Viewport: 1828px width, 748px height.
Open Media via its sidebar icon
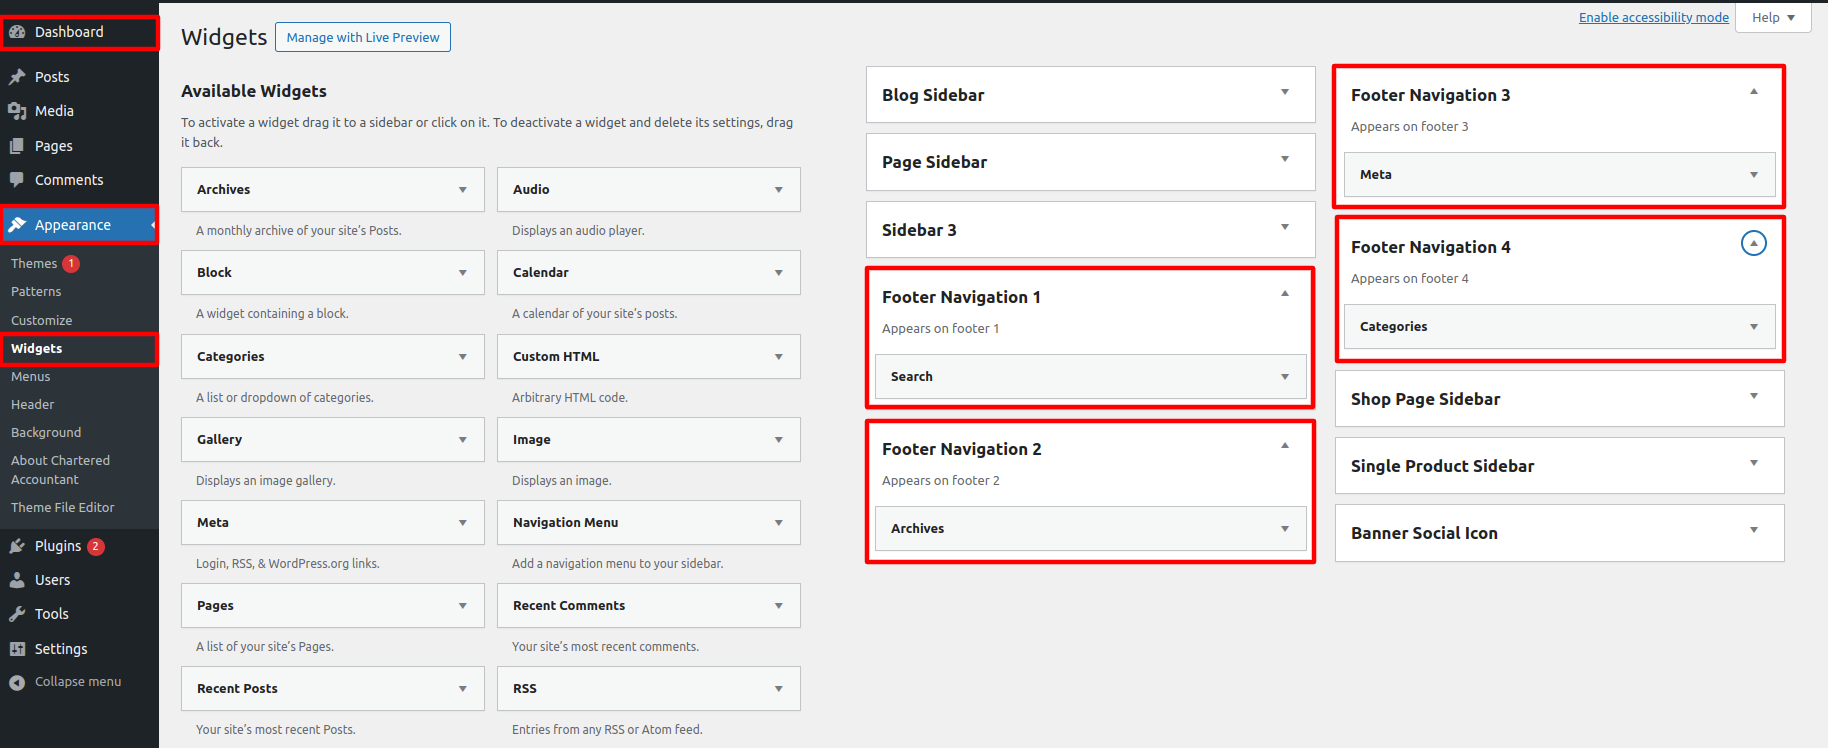17,111
